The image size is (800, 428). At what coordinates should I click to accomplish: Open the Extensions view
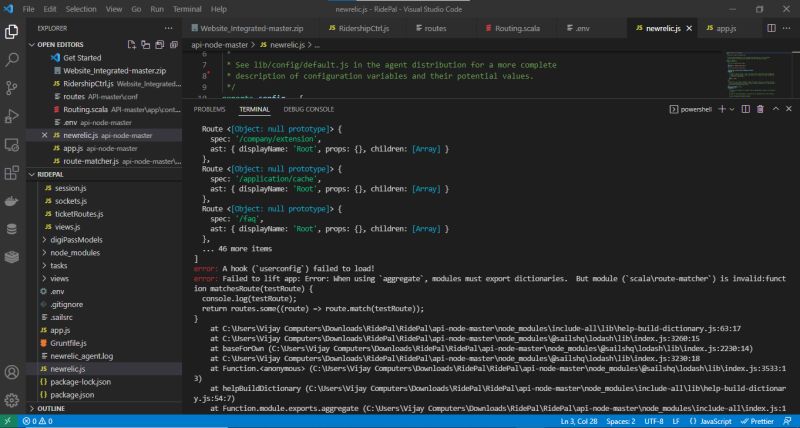click(x=11, y=172)
